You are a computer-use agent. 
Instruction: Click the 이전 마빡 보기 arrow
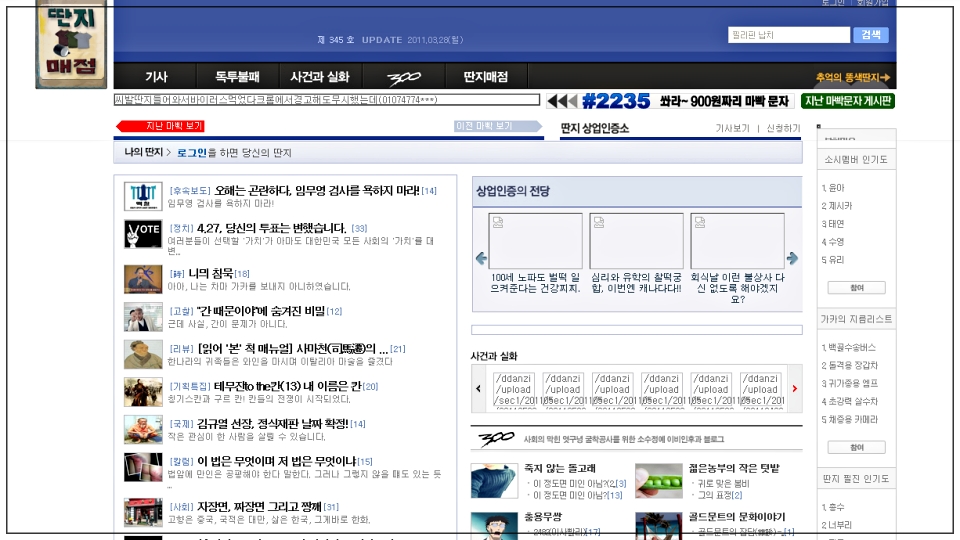click(498, 126)
